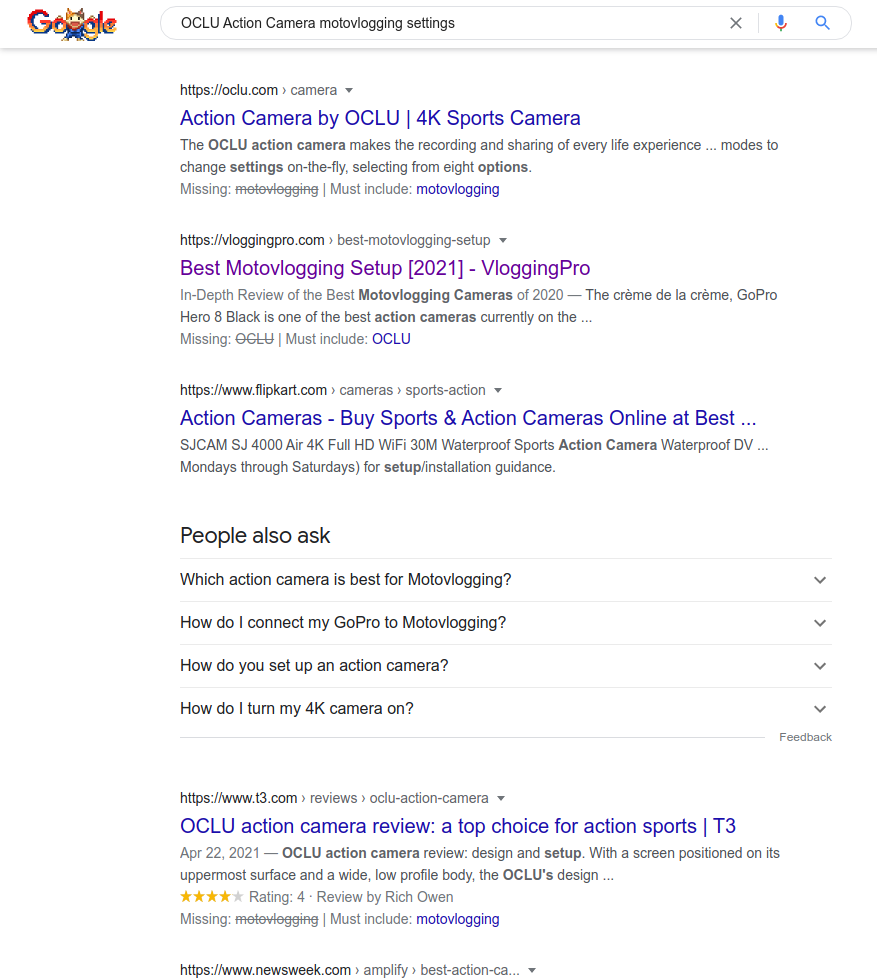Click the star rating under T3 review

point(212,897)
